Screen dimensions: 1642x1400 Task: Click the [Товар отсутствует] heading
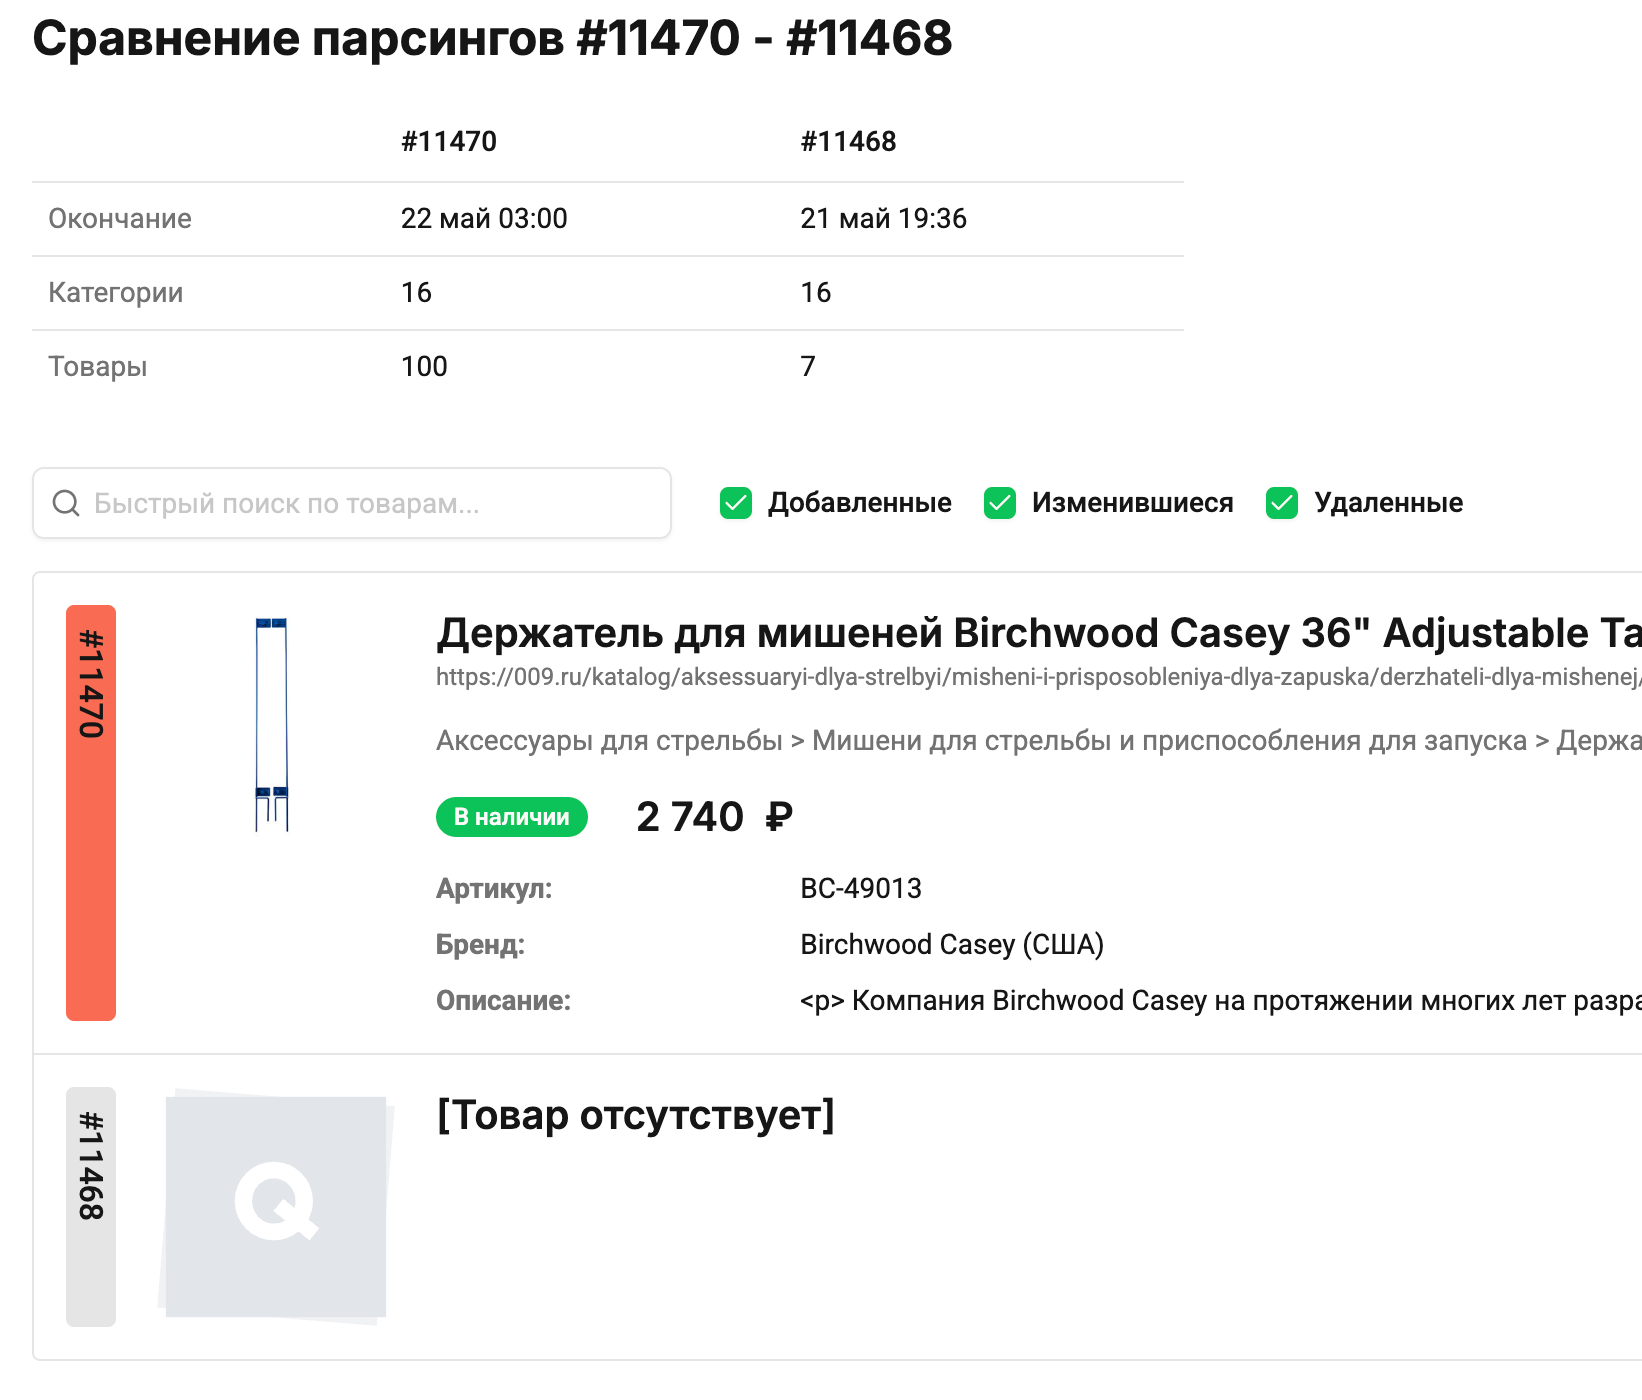coord(636,1115)
